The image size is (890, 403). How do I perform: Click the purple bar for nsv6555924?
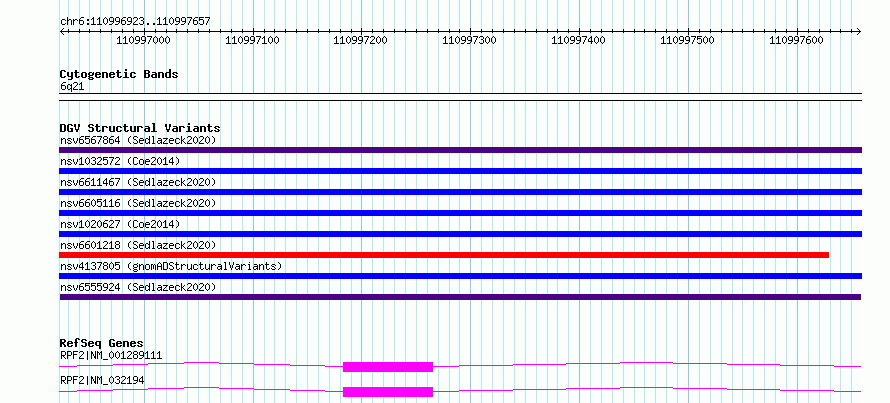460,297
